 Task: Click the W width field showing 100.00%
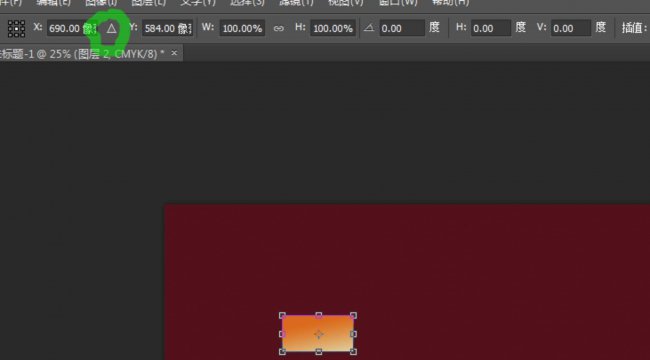click(242, 28)
